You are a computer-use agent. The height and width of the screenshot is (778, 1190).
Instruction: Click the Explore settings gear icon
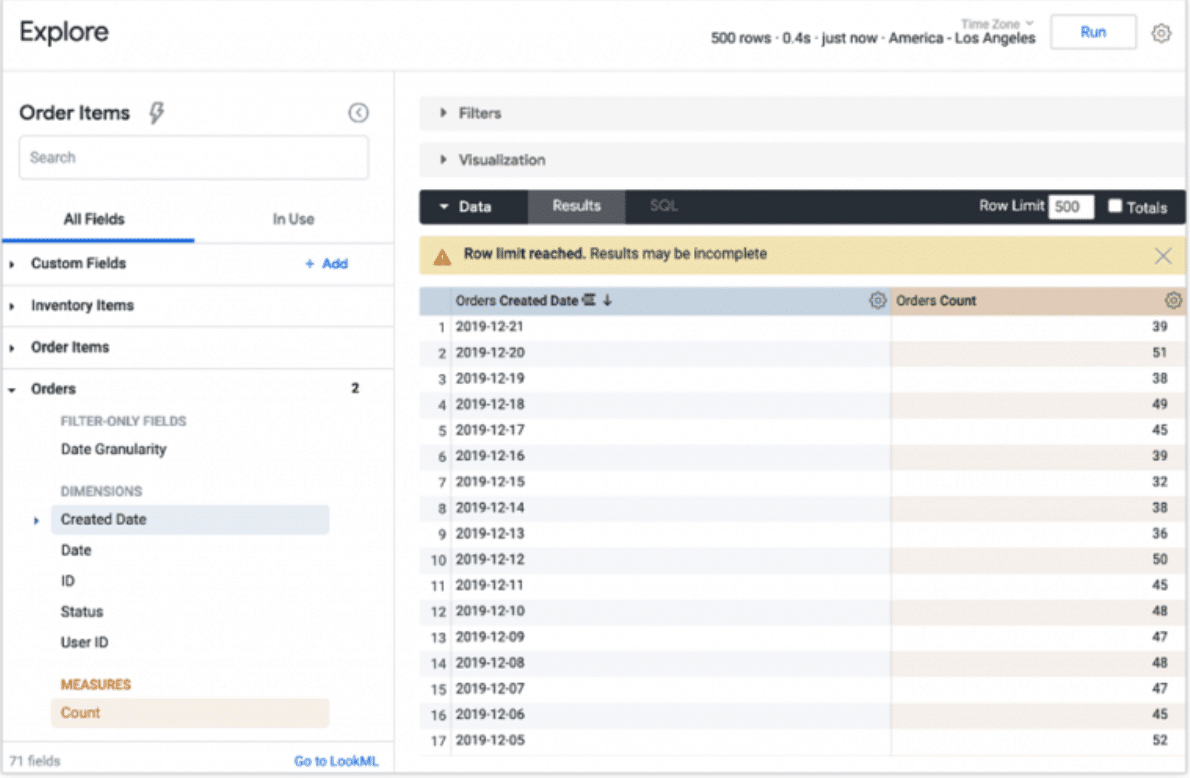click(x=1161, y=33)
